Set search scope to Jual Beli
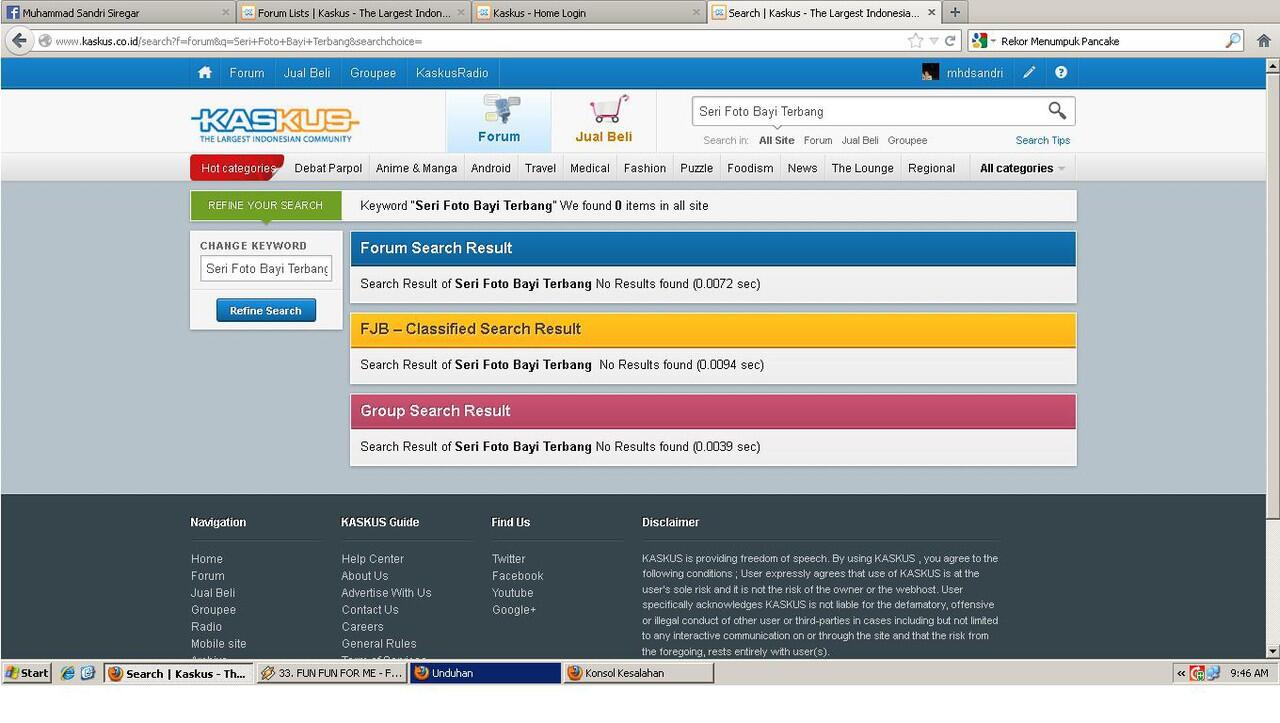 coord(860,141)
